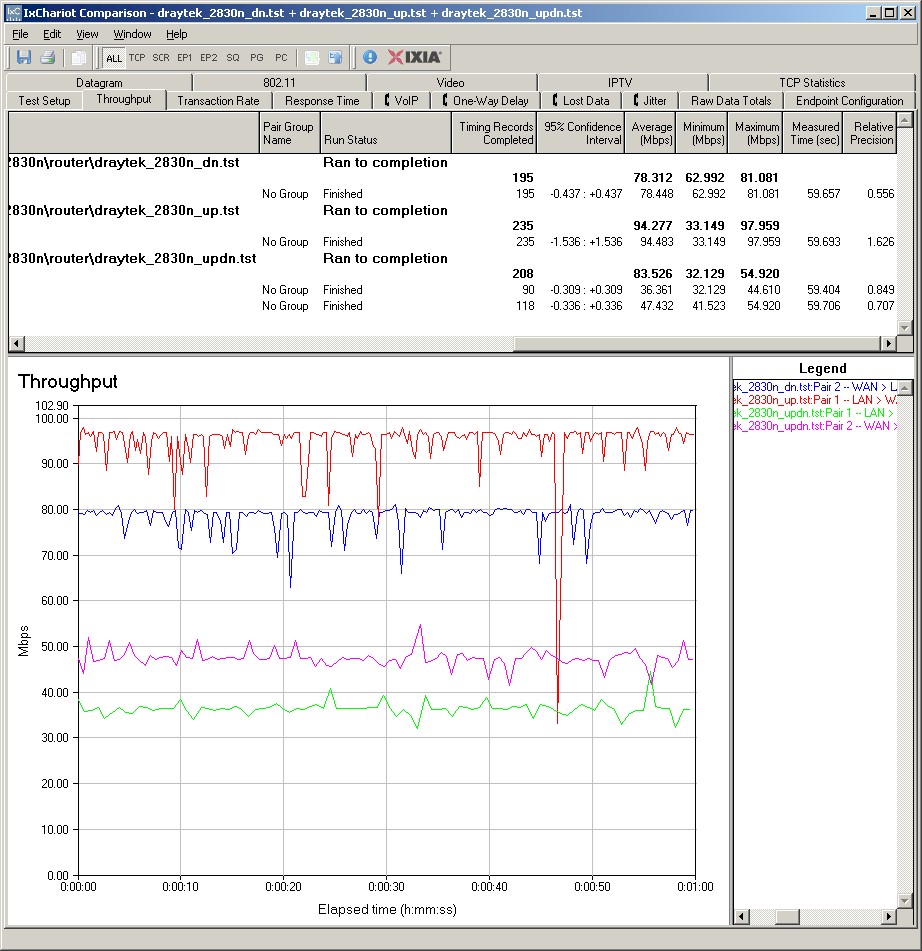Click the 95% Confidence Interval column header

point(581,133)
